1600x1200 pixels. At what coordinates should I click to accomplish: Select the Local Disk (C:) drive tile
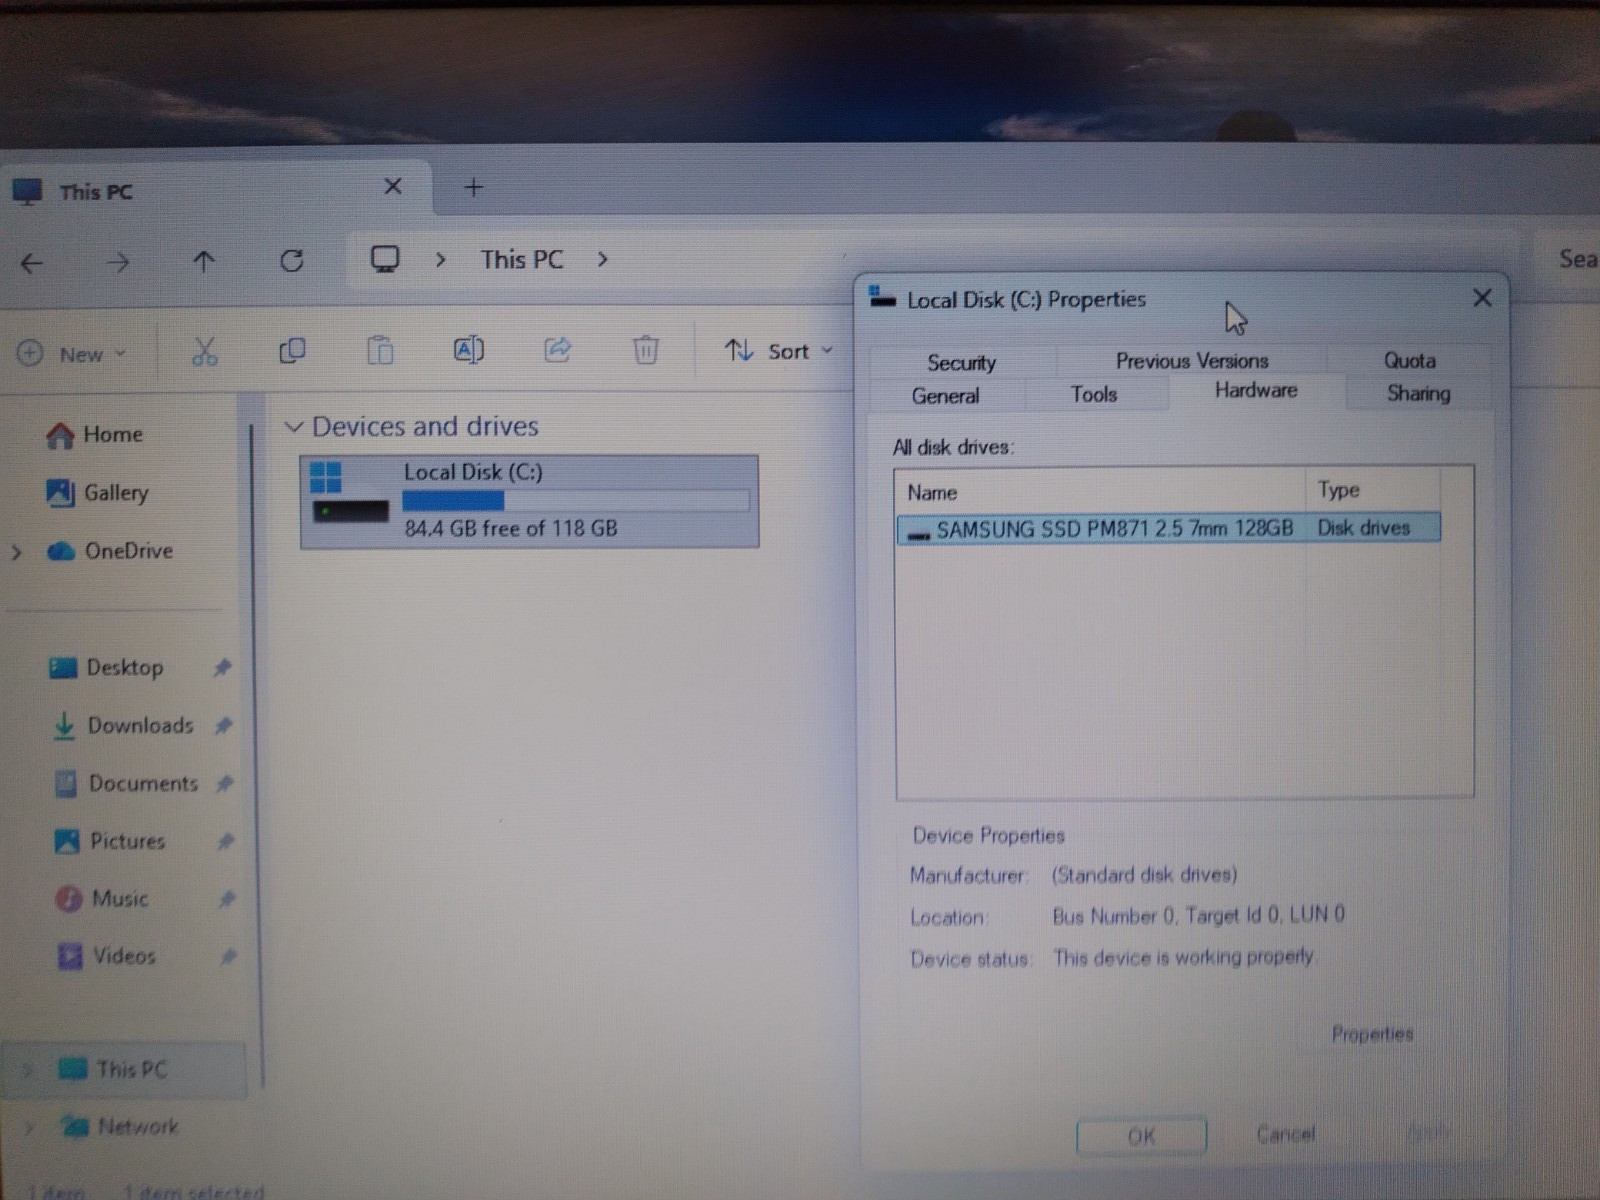(x=529, y=502)
